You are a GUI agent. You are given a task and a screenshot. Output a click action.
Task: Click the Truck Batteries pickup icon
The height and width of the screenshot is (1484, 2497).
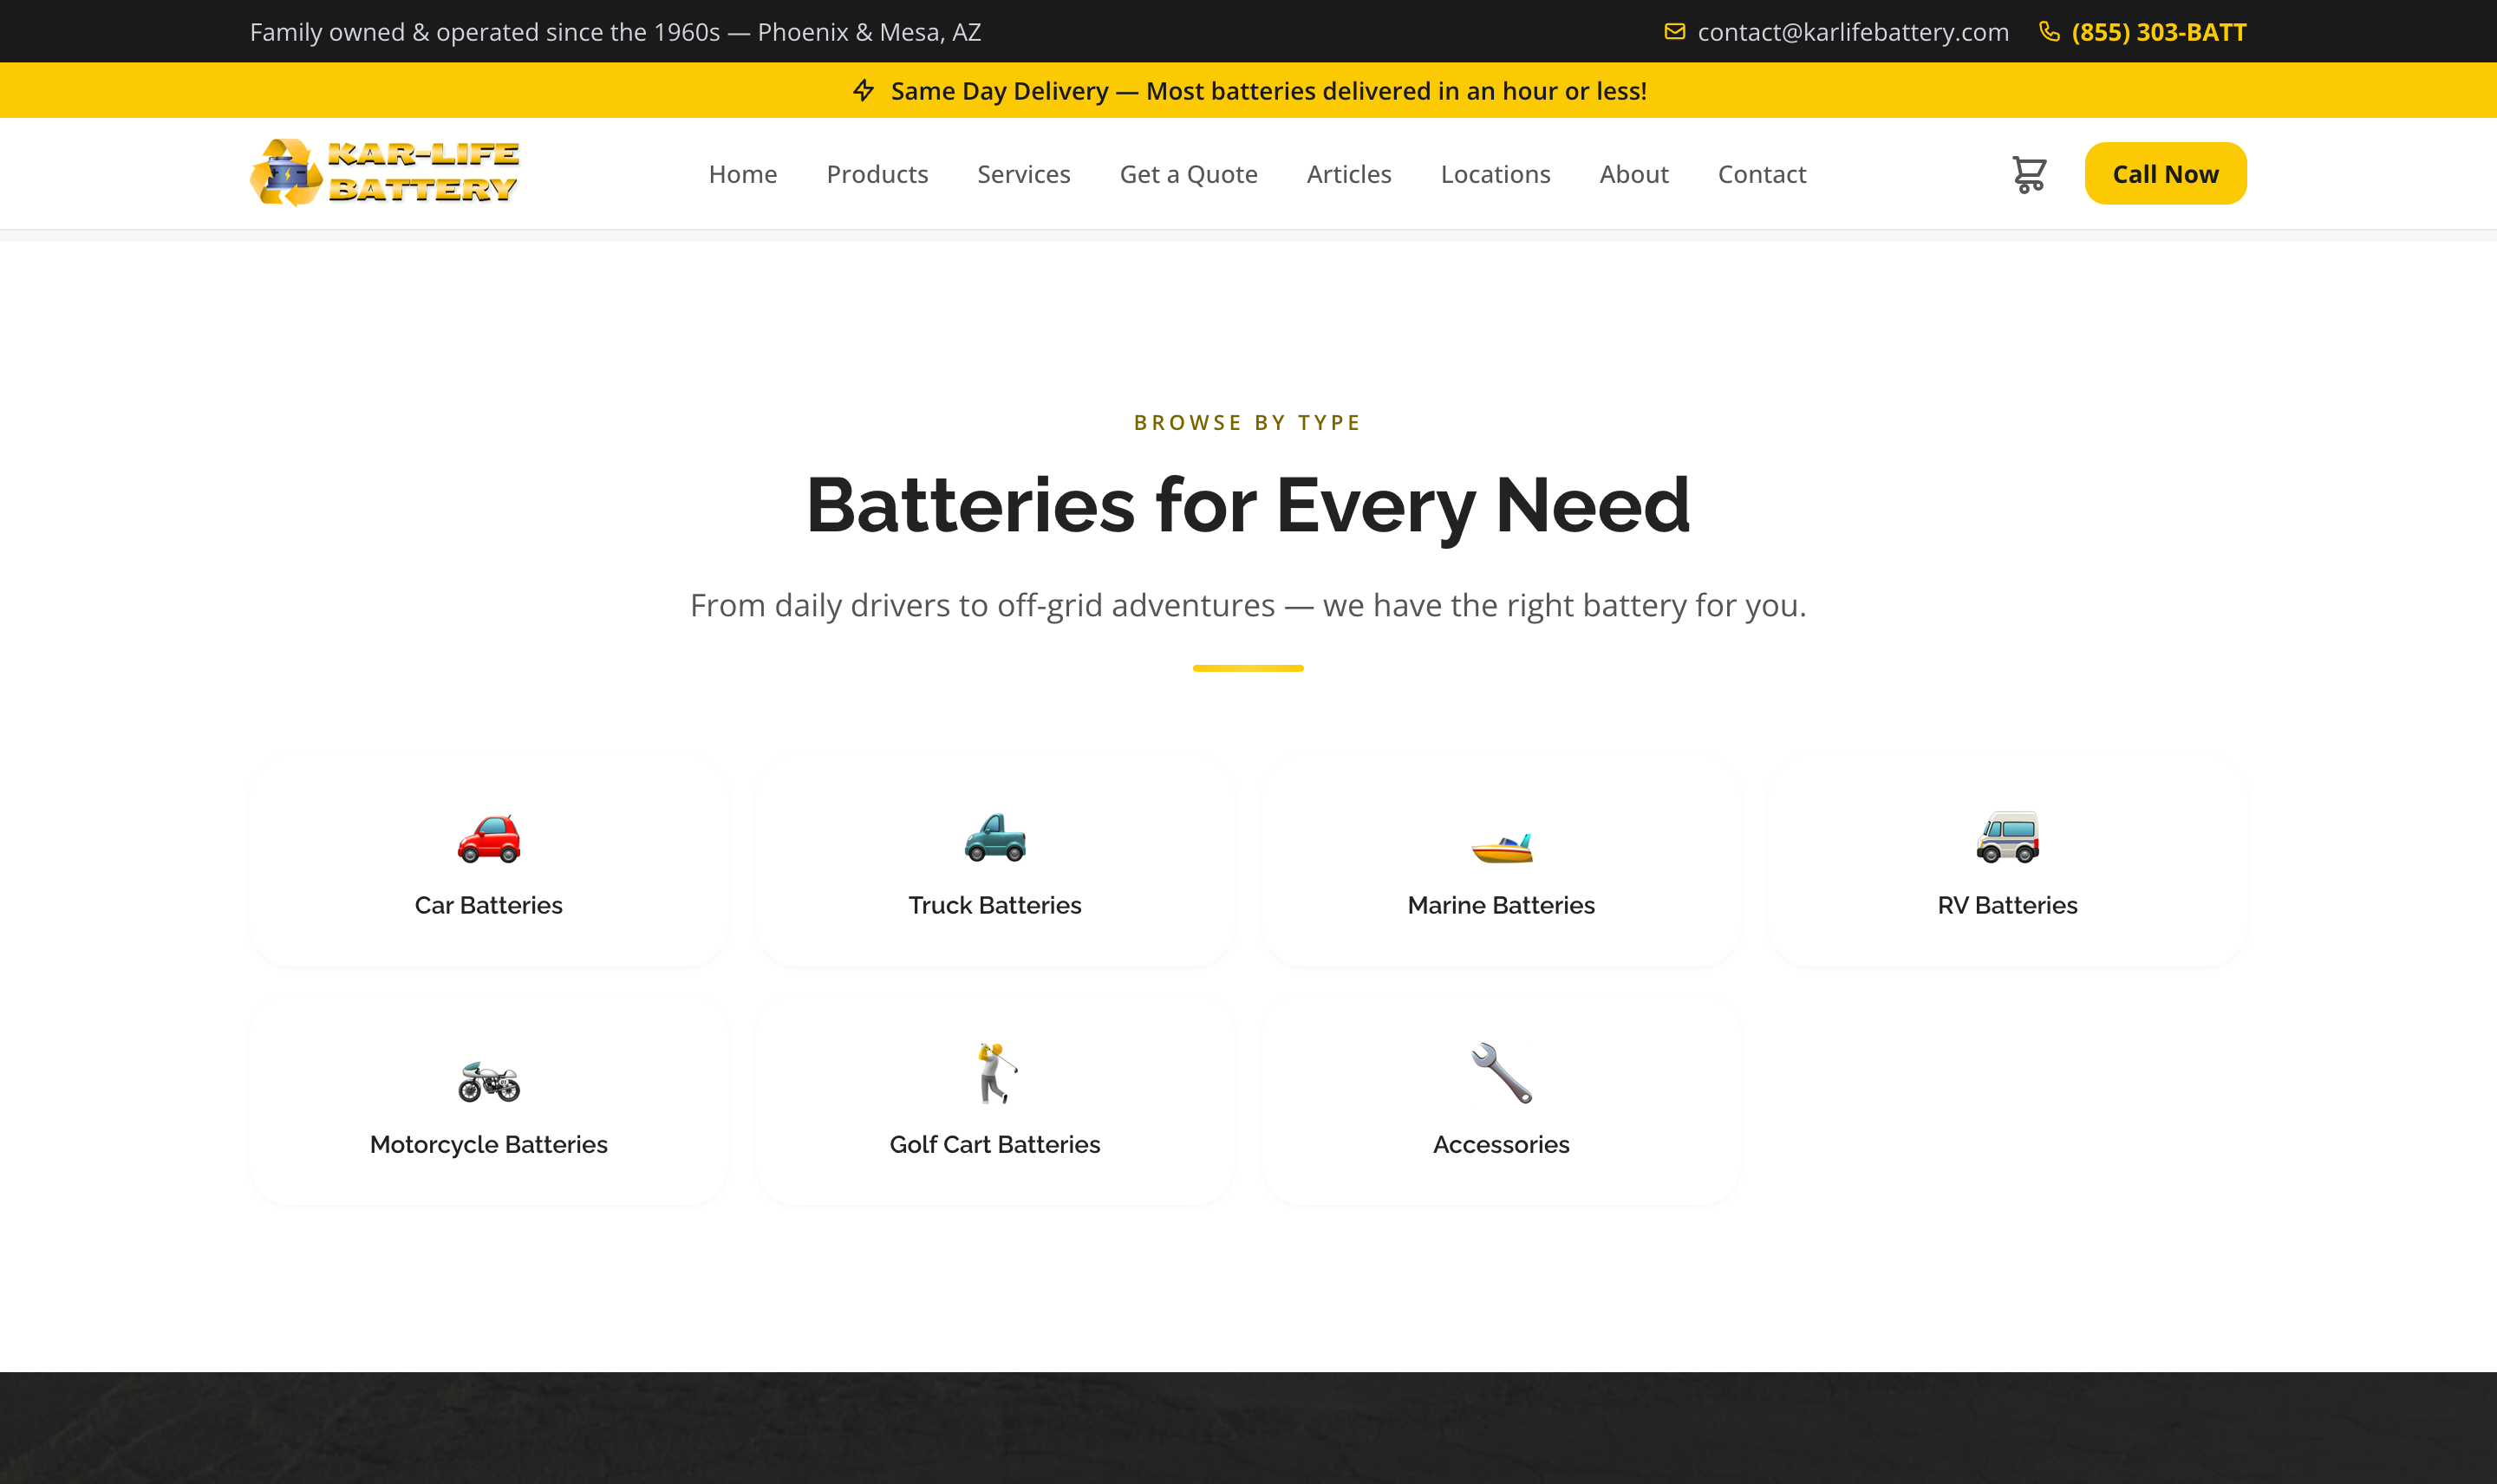995,839
